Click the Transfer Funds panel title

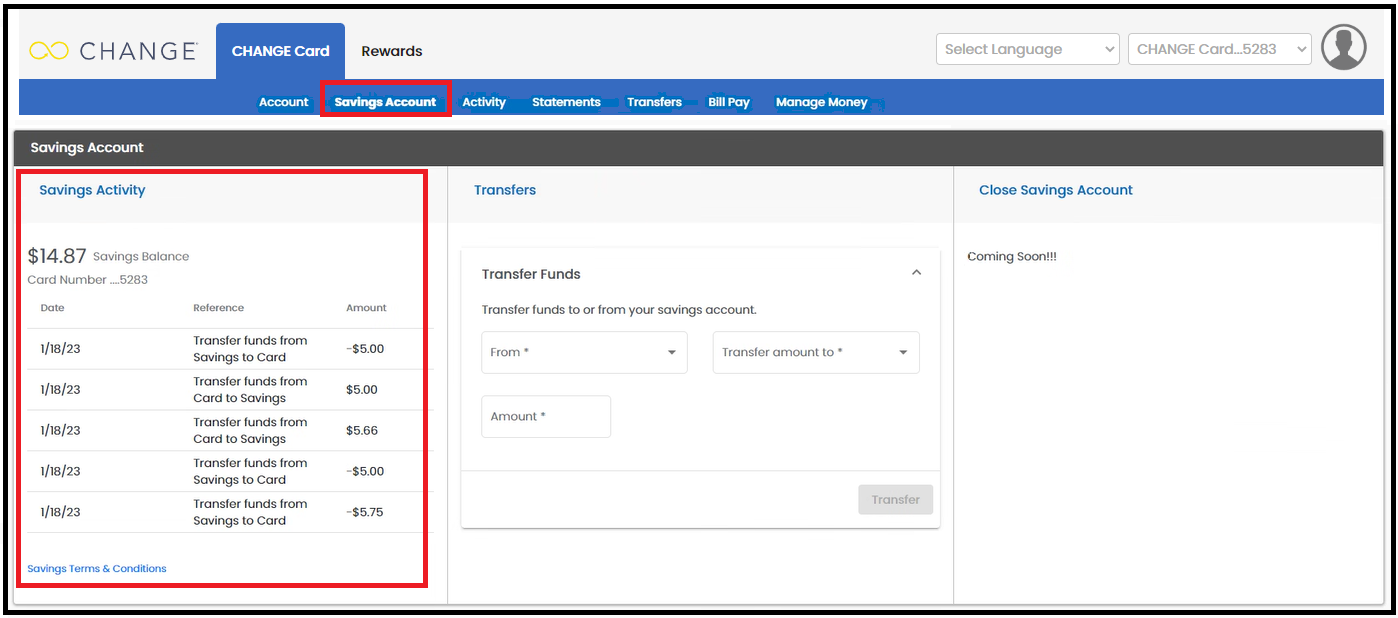click(531, 274)
